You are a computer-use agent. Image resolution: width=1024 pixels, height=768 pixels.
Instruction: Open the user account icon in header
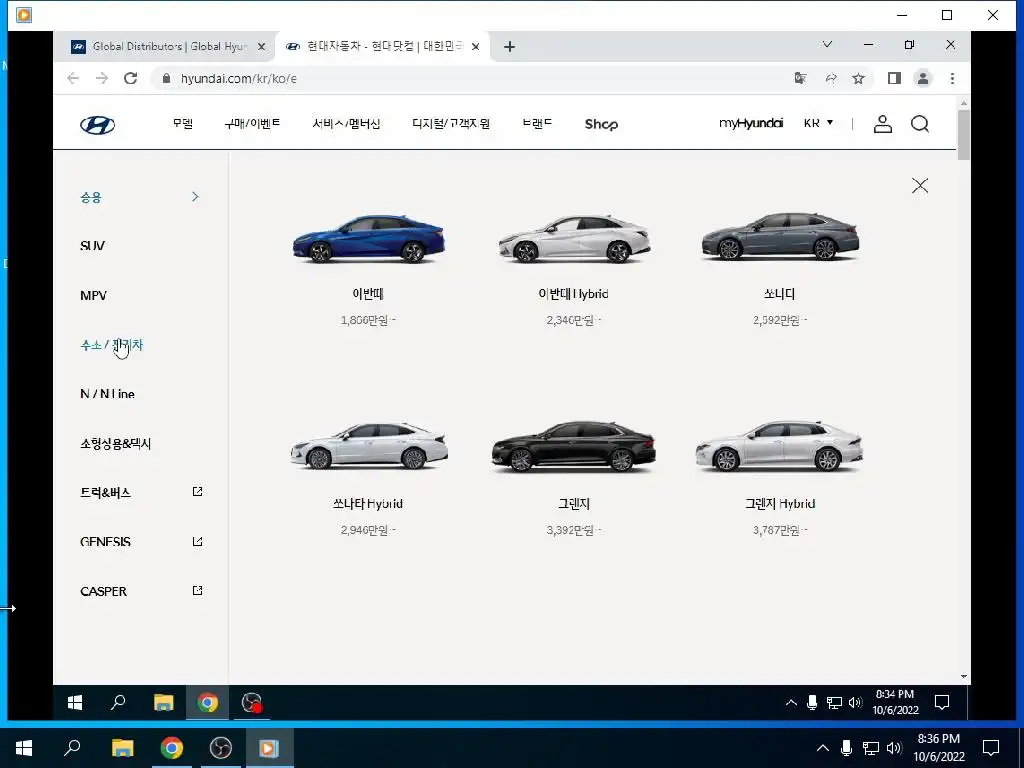click(x=882, y=123)
